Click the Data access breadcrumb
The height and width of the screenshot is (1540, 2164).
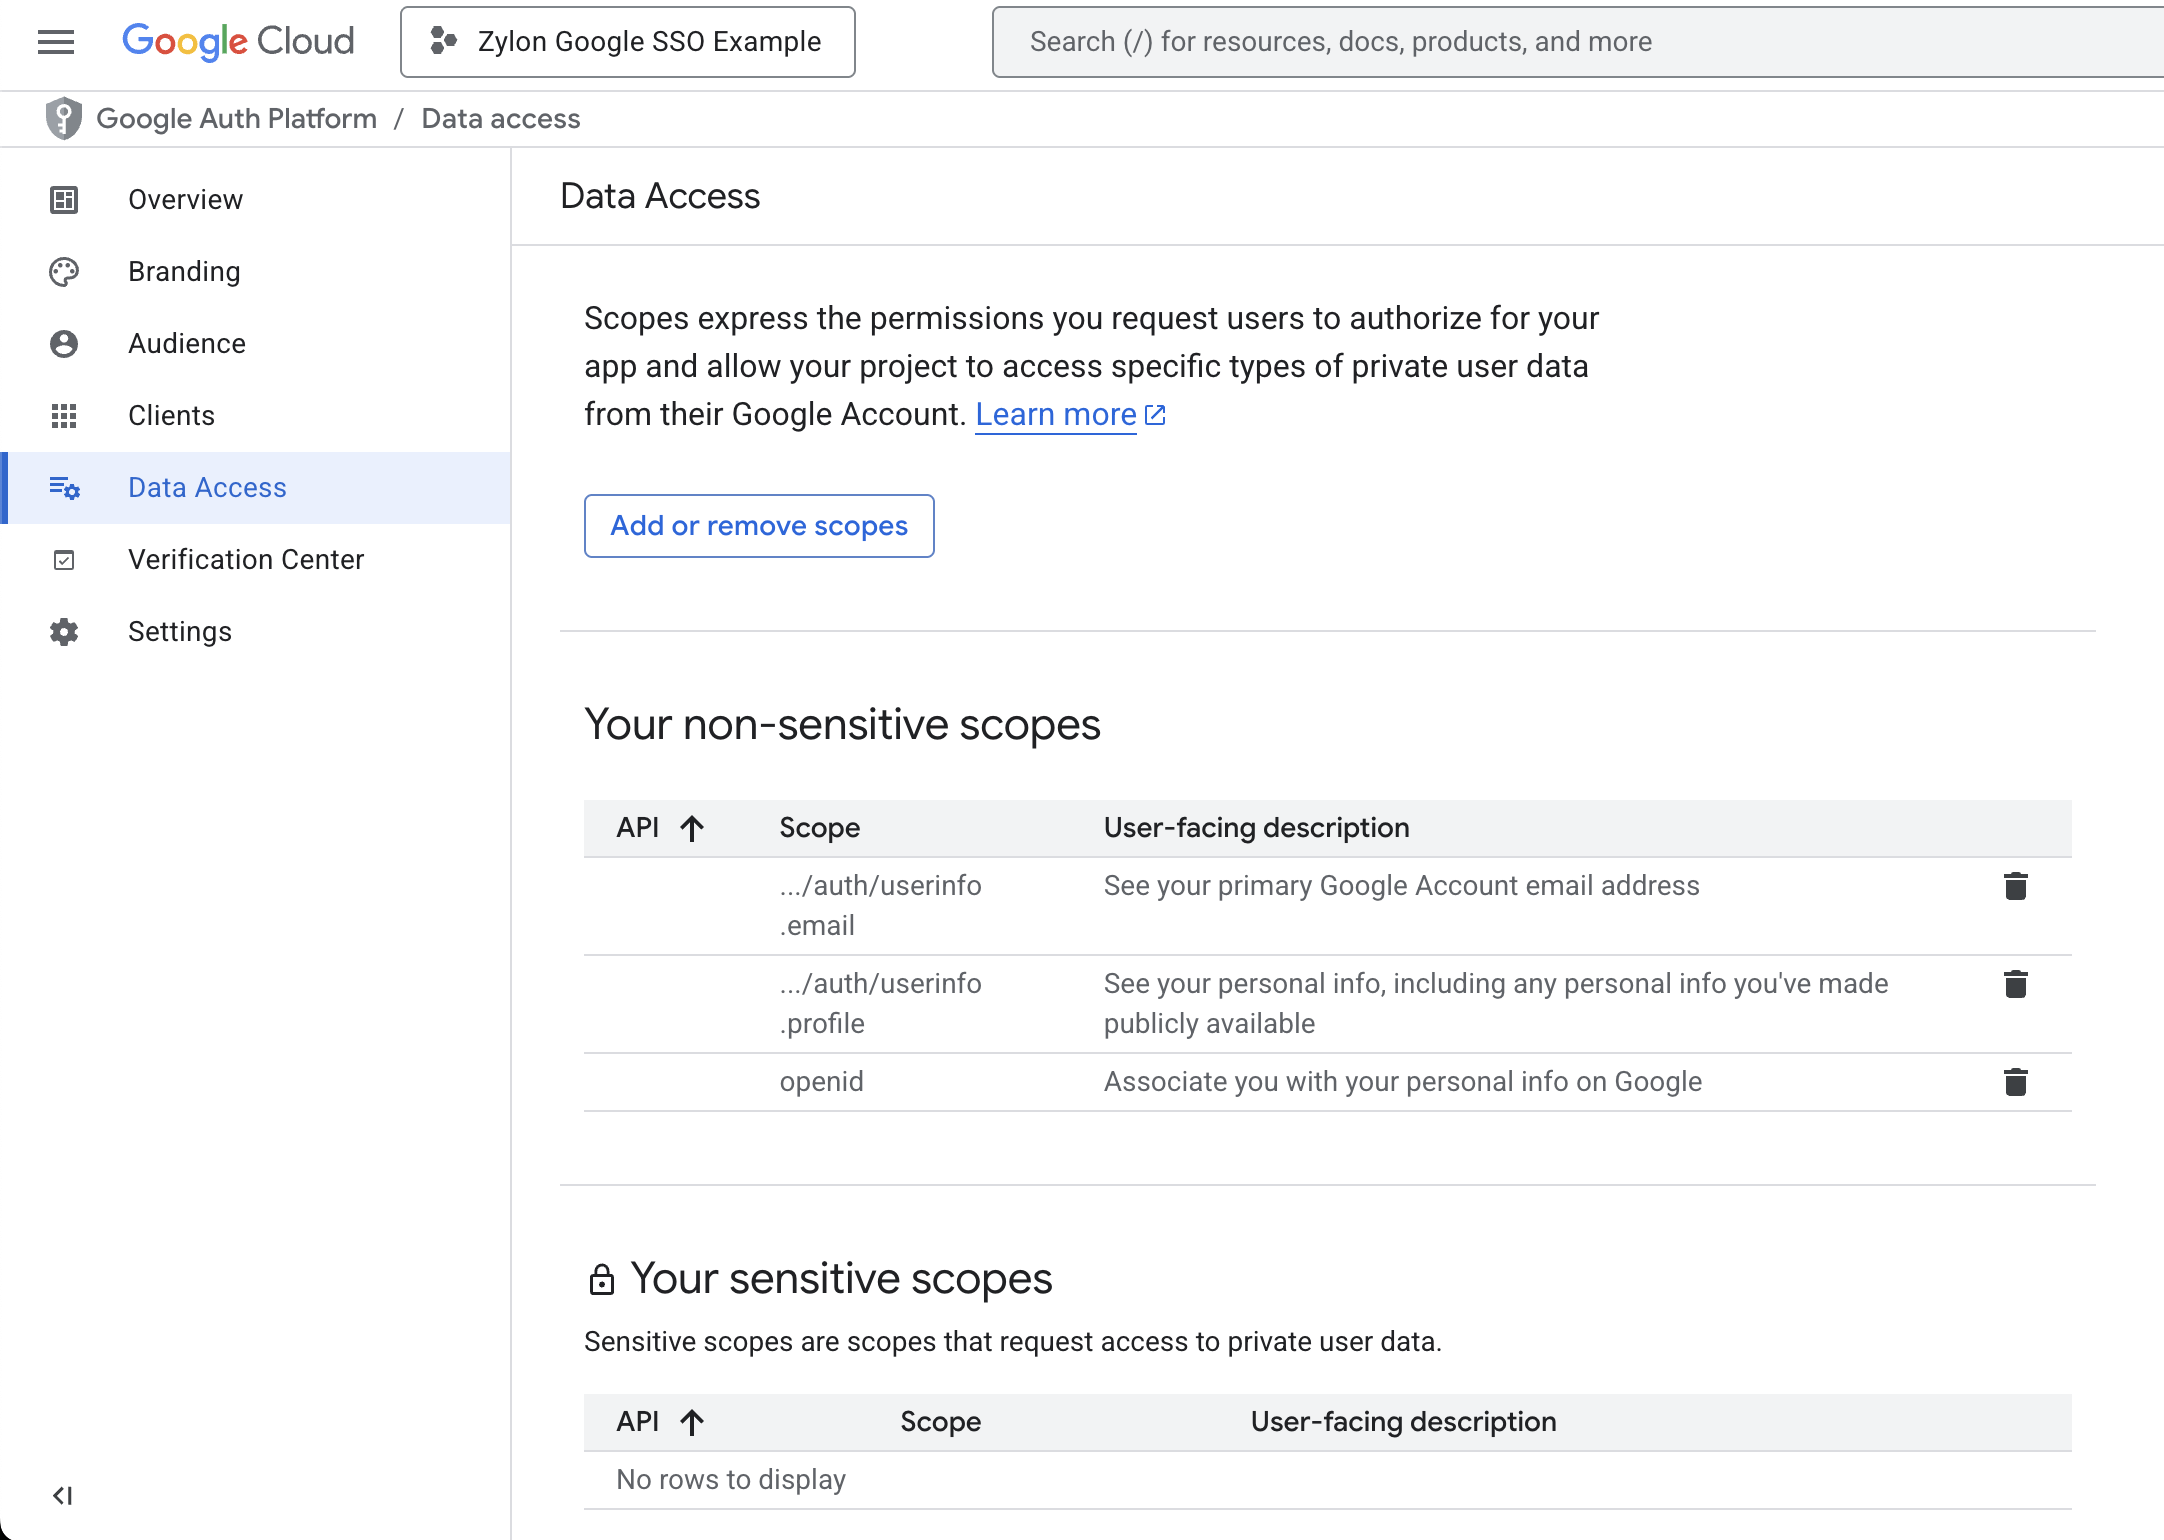click(x=500, y=118)
